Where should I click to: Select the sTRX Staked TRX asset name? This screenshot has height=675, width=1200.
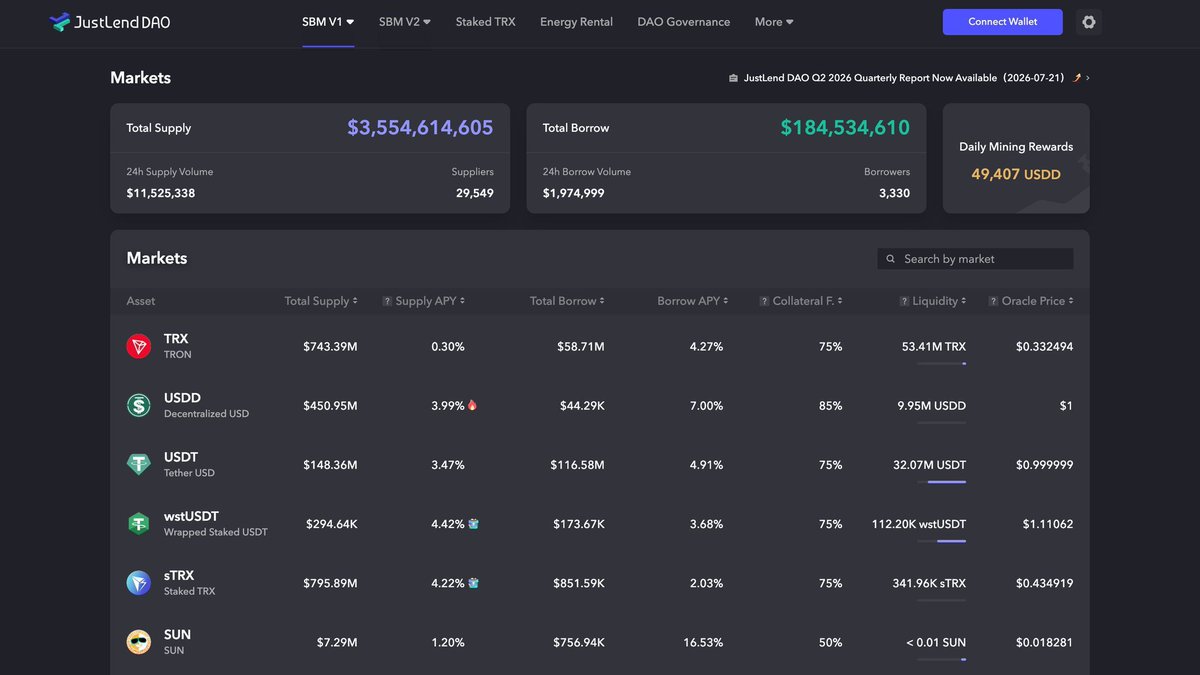[190, 583]
